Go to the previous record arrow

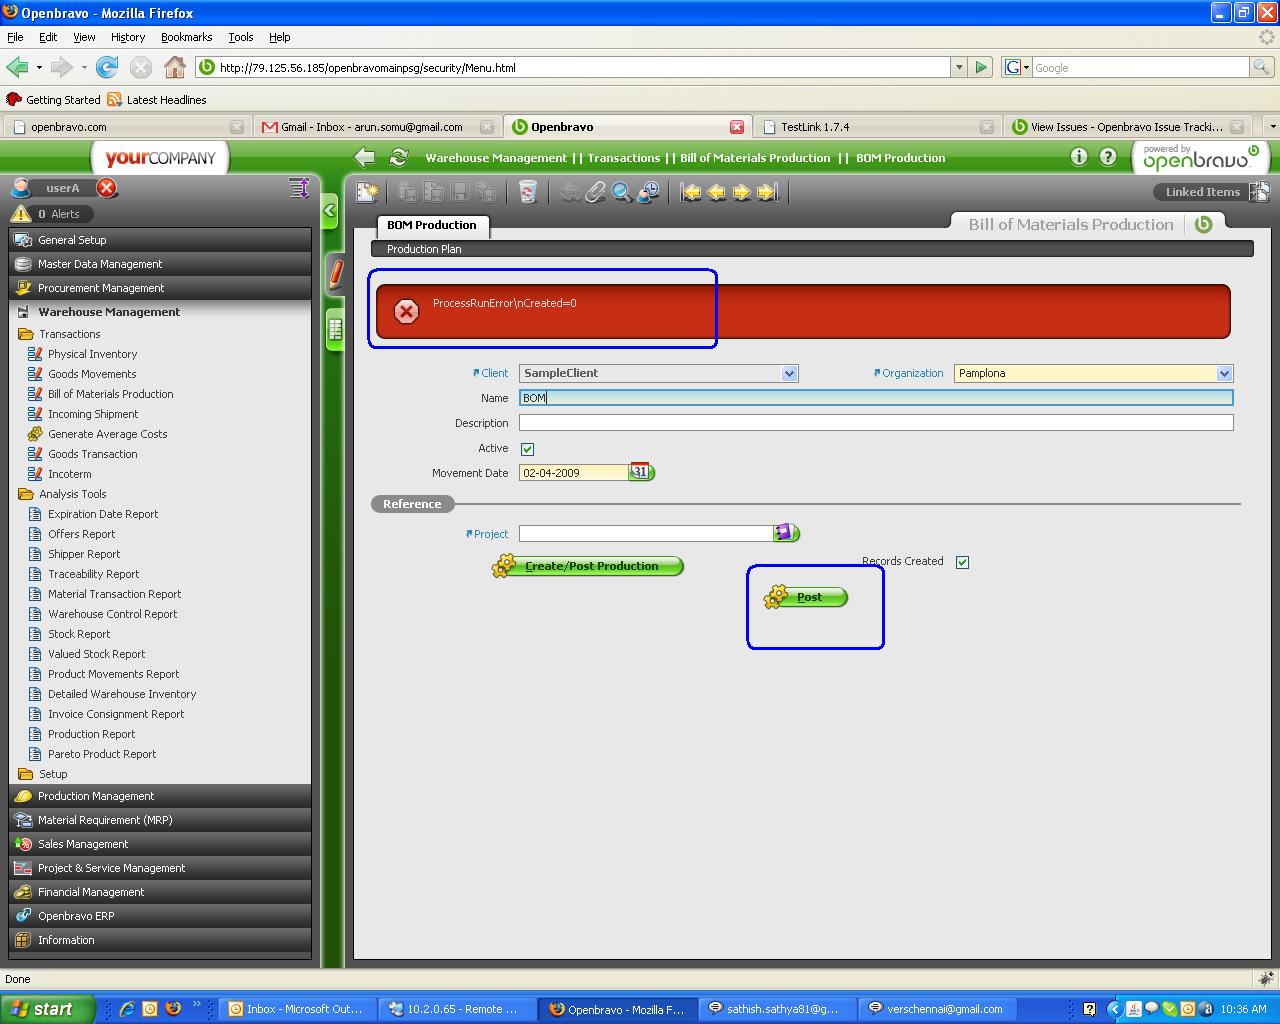point(716,192)
